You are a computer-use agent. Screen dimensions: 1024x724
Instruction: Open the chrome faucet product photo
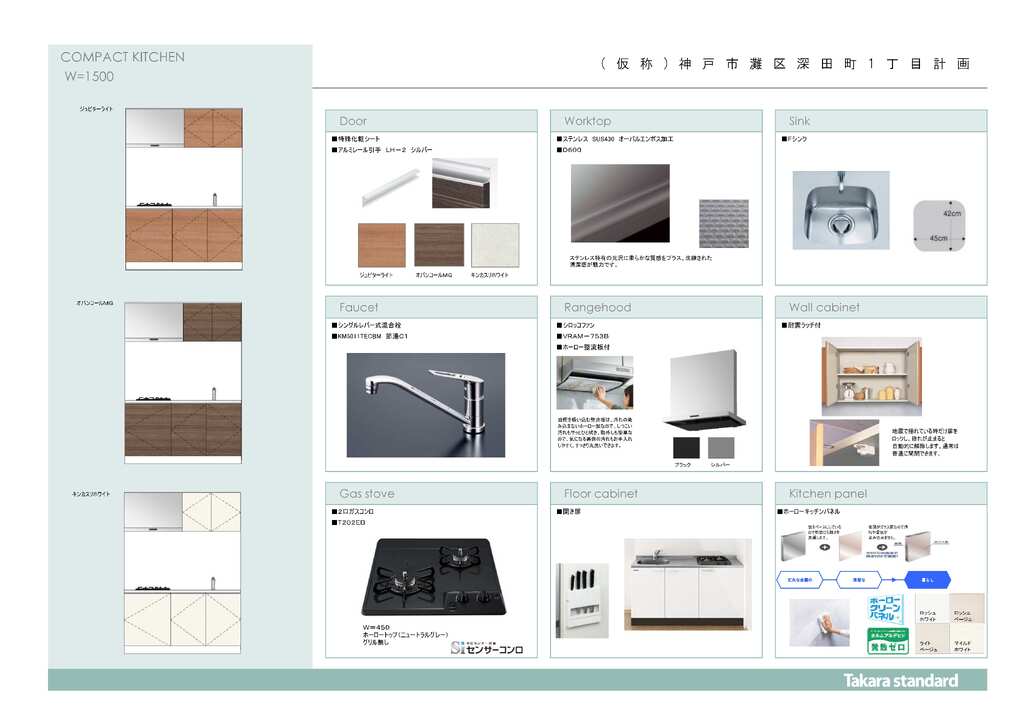(x=425, y=404)
